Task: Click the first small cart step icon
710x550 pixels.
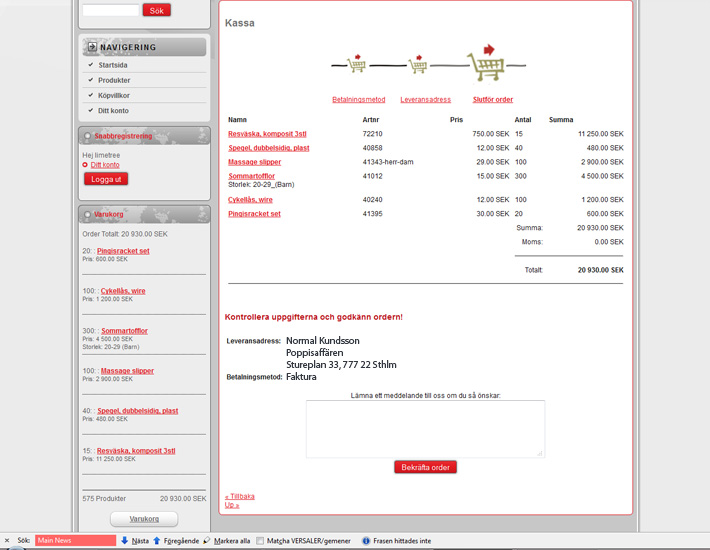Action: [x=356, y=63]
